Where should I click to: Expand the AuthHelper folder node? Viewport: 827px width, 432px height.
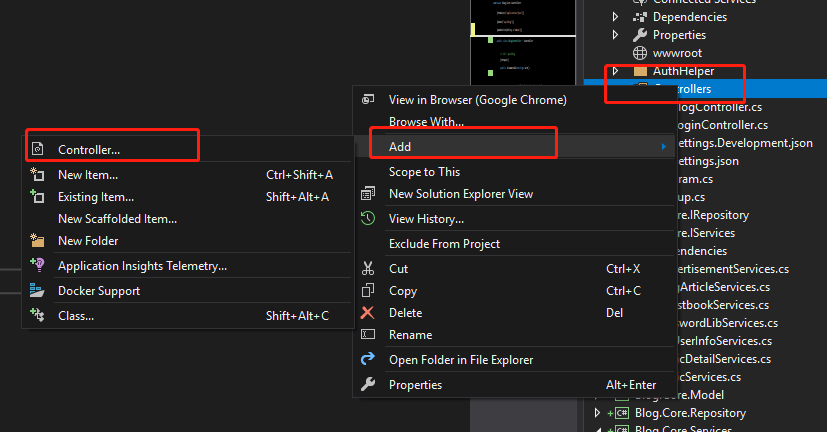[616, 71]
